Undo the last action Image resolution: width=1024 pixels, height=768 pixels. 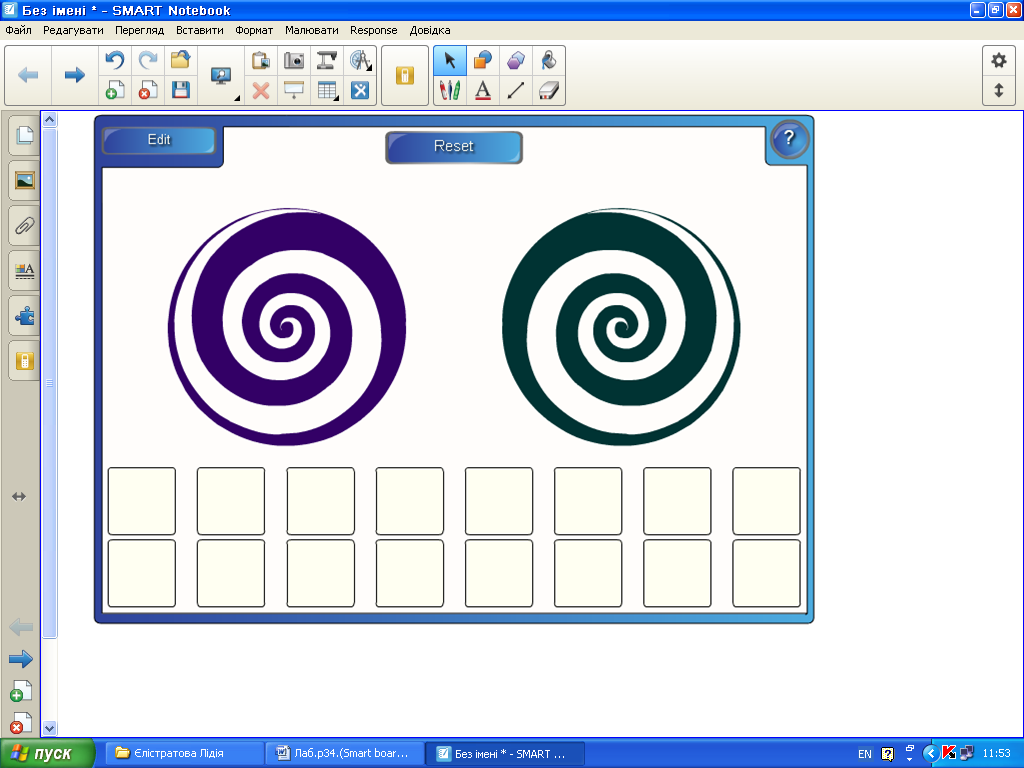click(115, 60)
